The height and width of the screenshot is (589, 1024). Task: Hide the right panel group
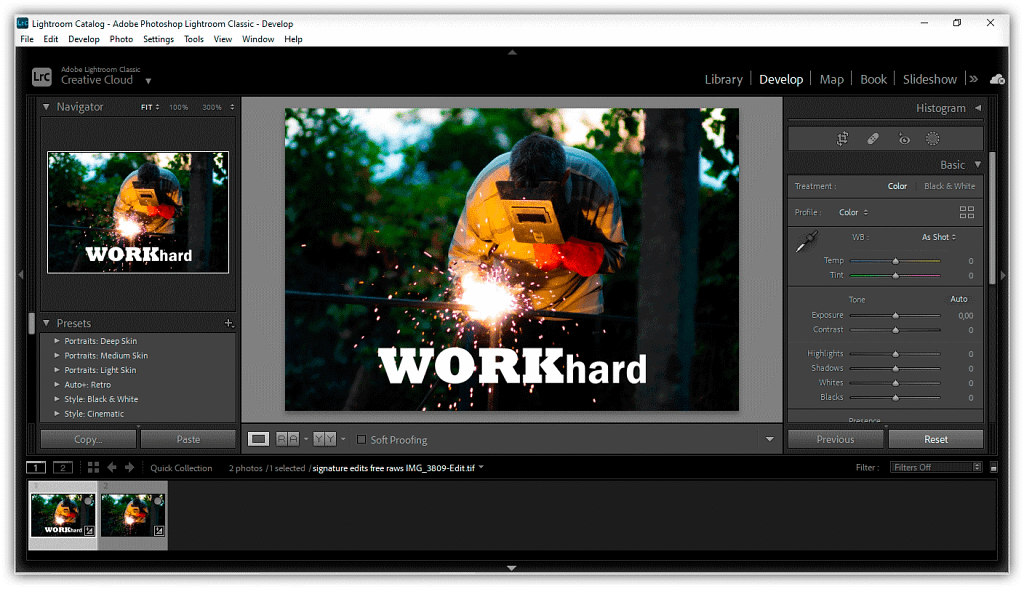click(1003, 275)
